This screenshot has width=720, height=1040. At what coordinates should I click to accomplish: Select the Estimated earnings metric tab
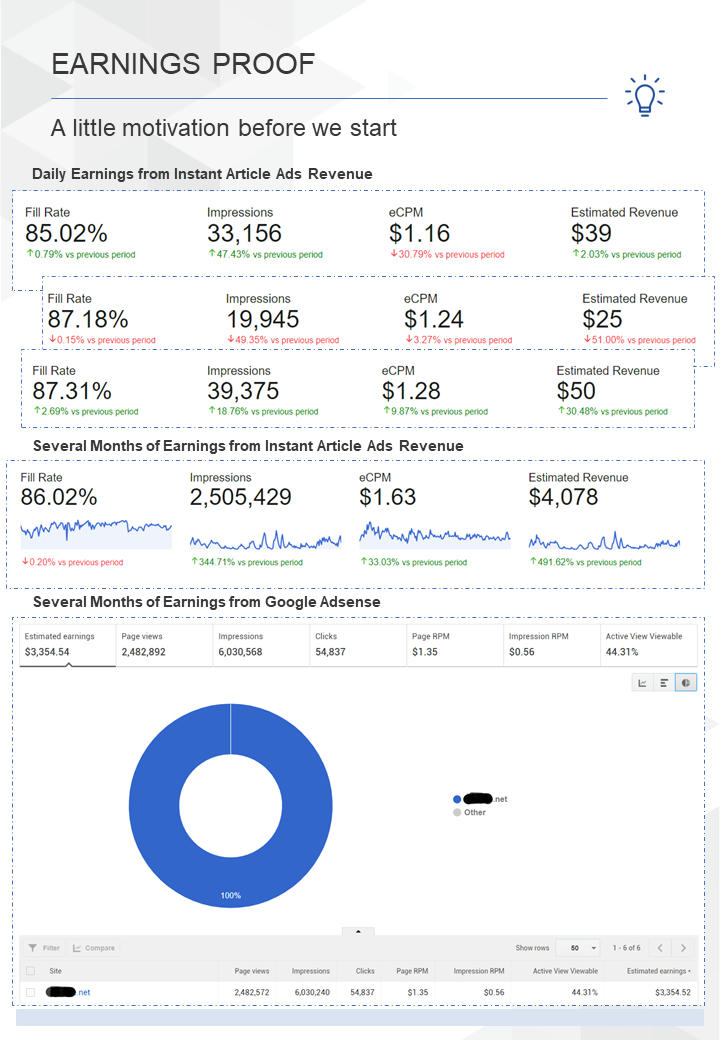68,644
